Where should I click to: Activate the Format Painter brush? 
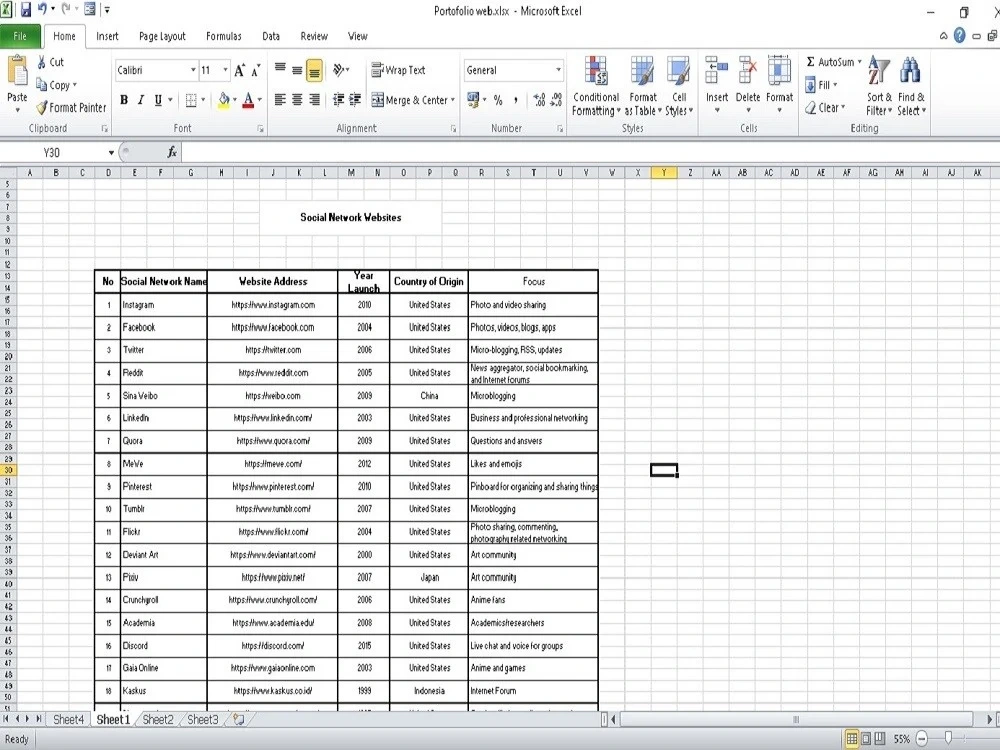(x=42, y=108)
